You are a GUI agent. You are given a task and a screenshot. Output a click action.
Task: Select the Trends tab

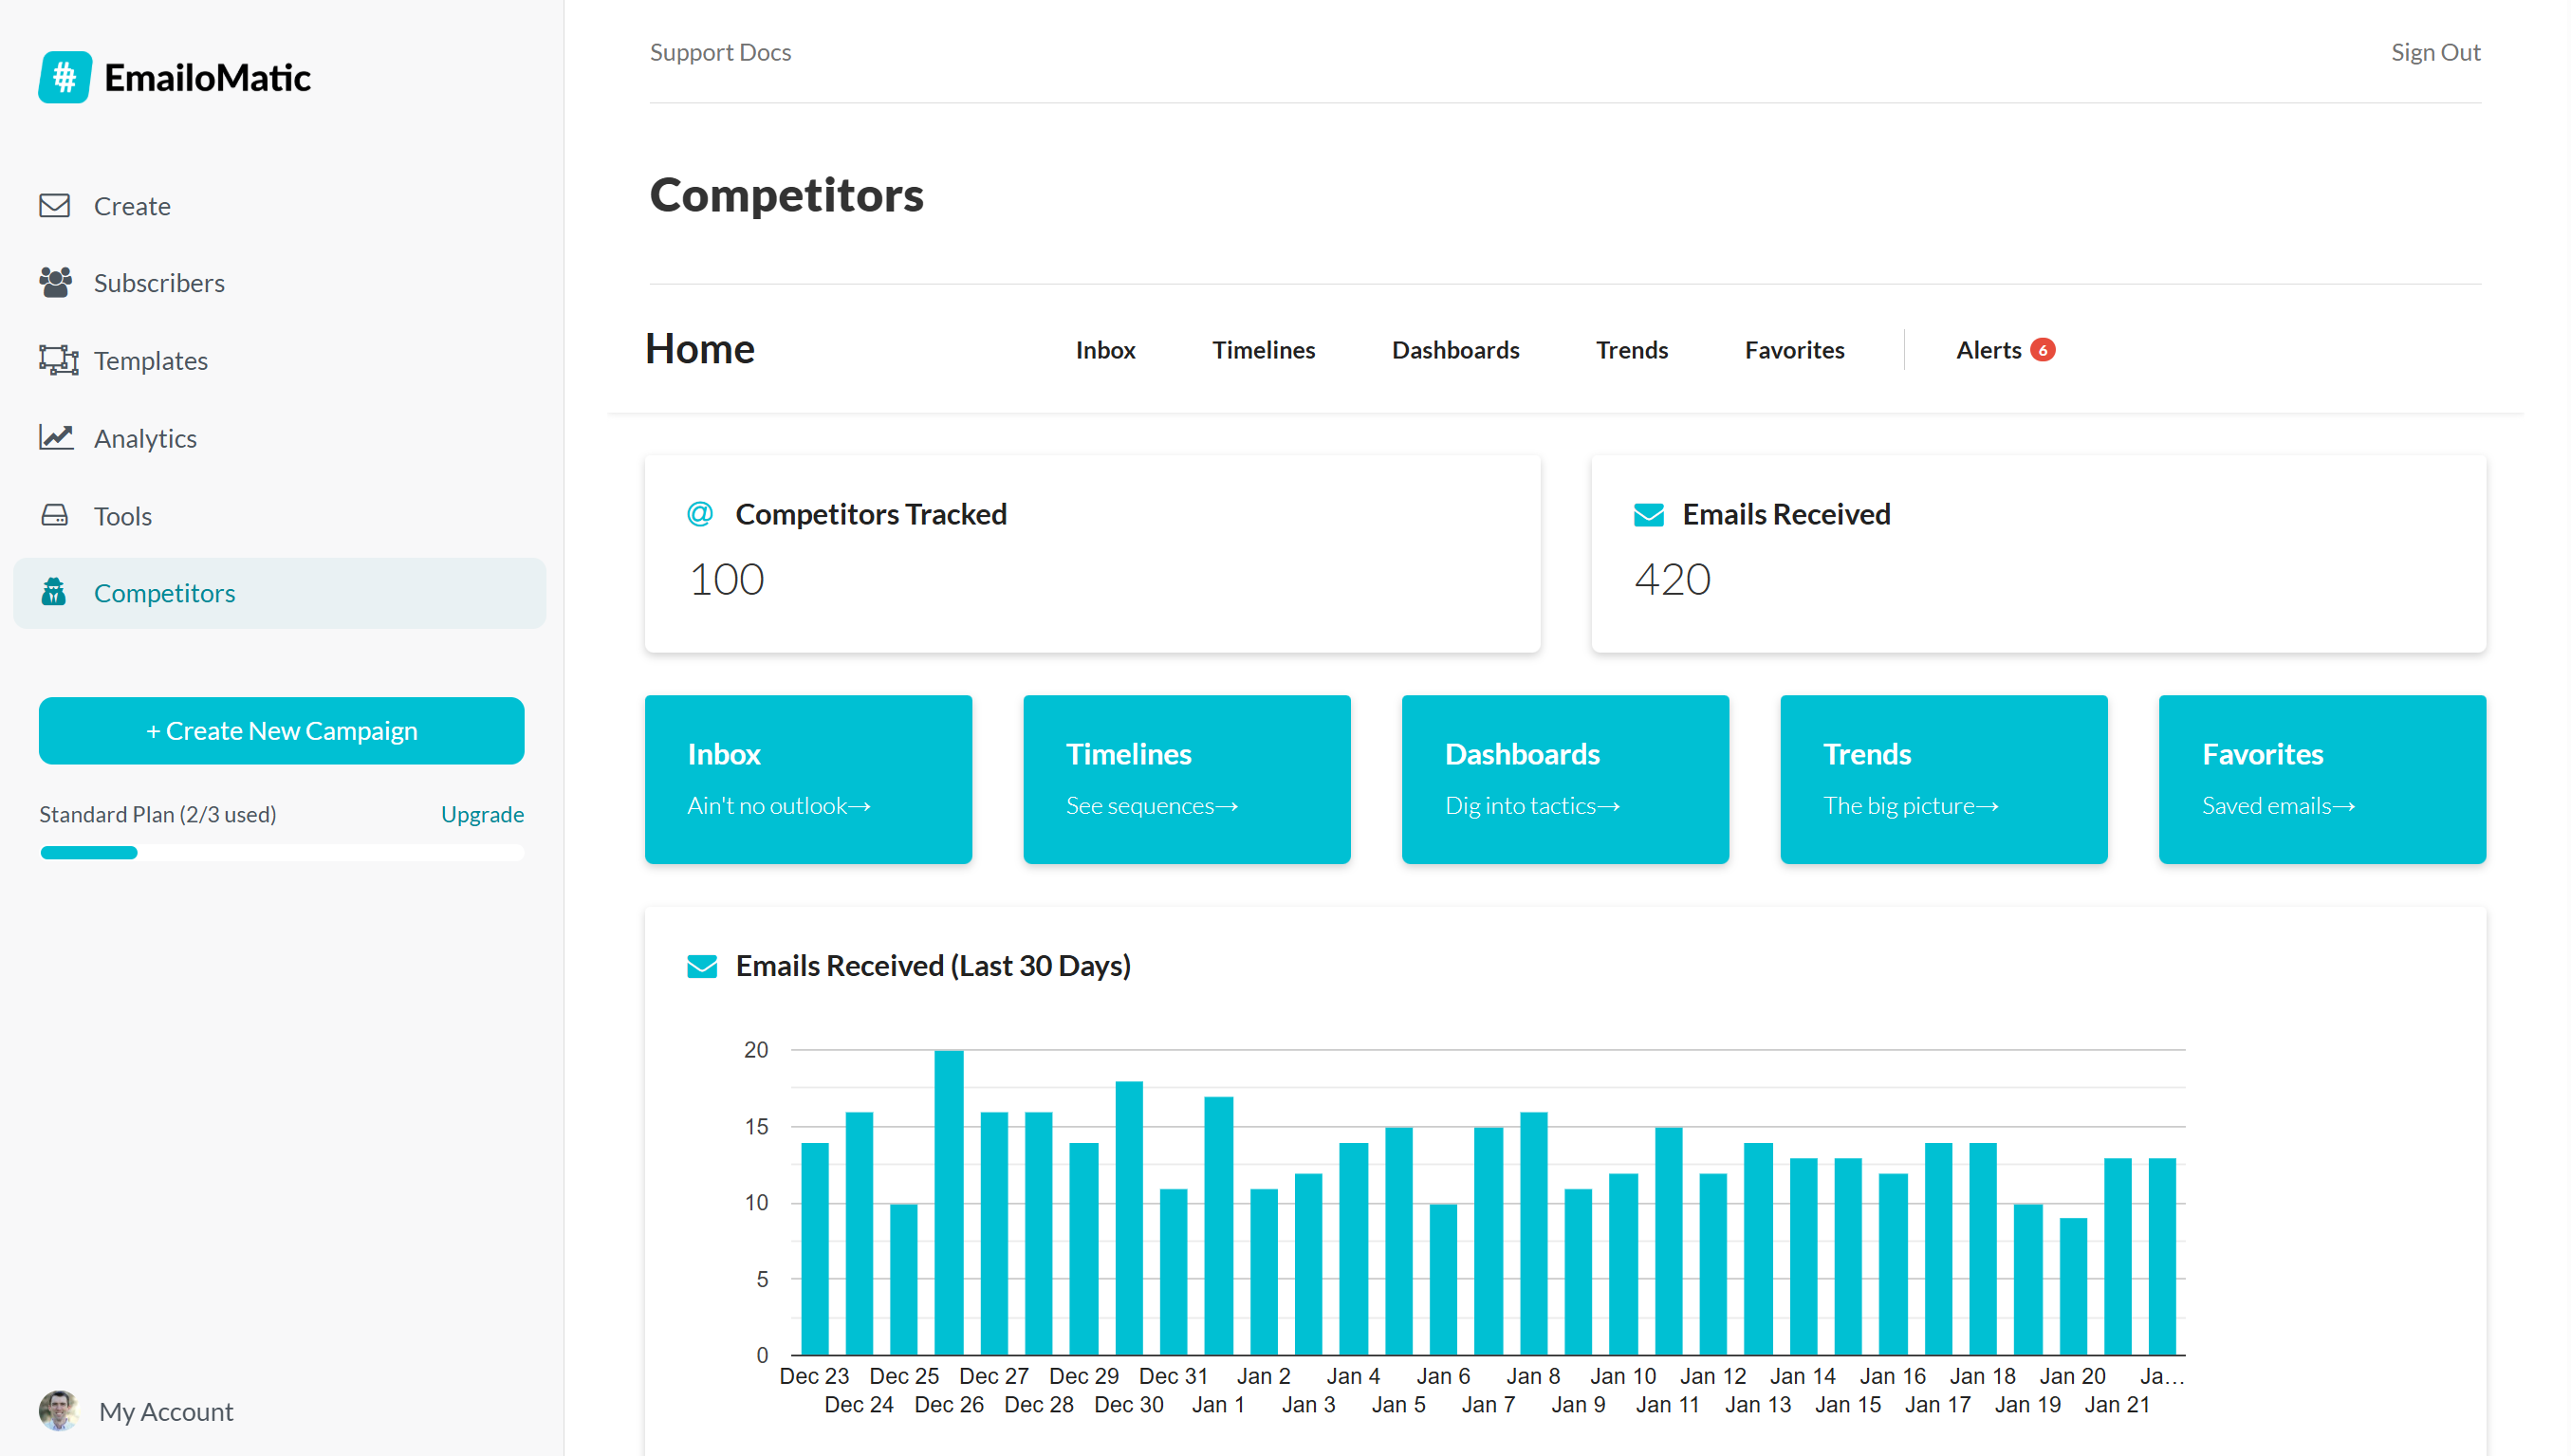coord(1631,350)
